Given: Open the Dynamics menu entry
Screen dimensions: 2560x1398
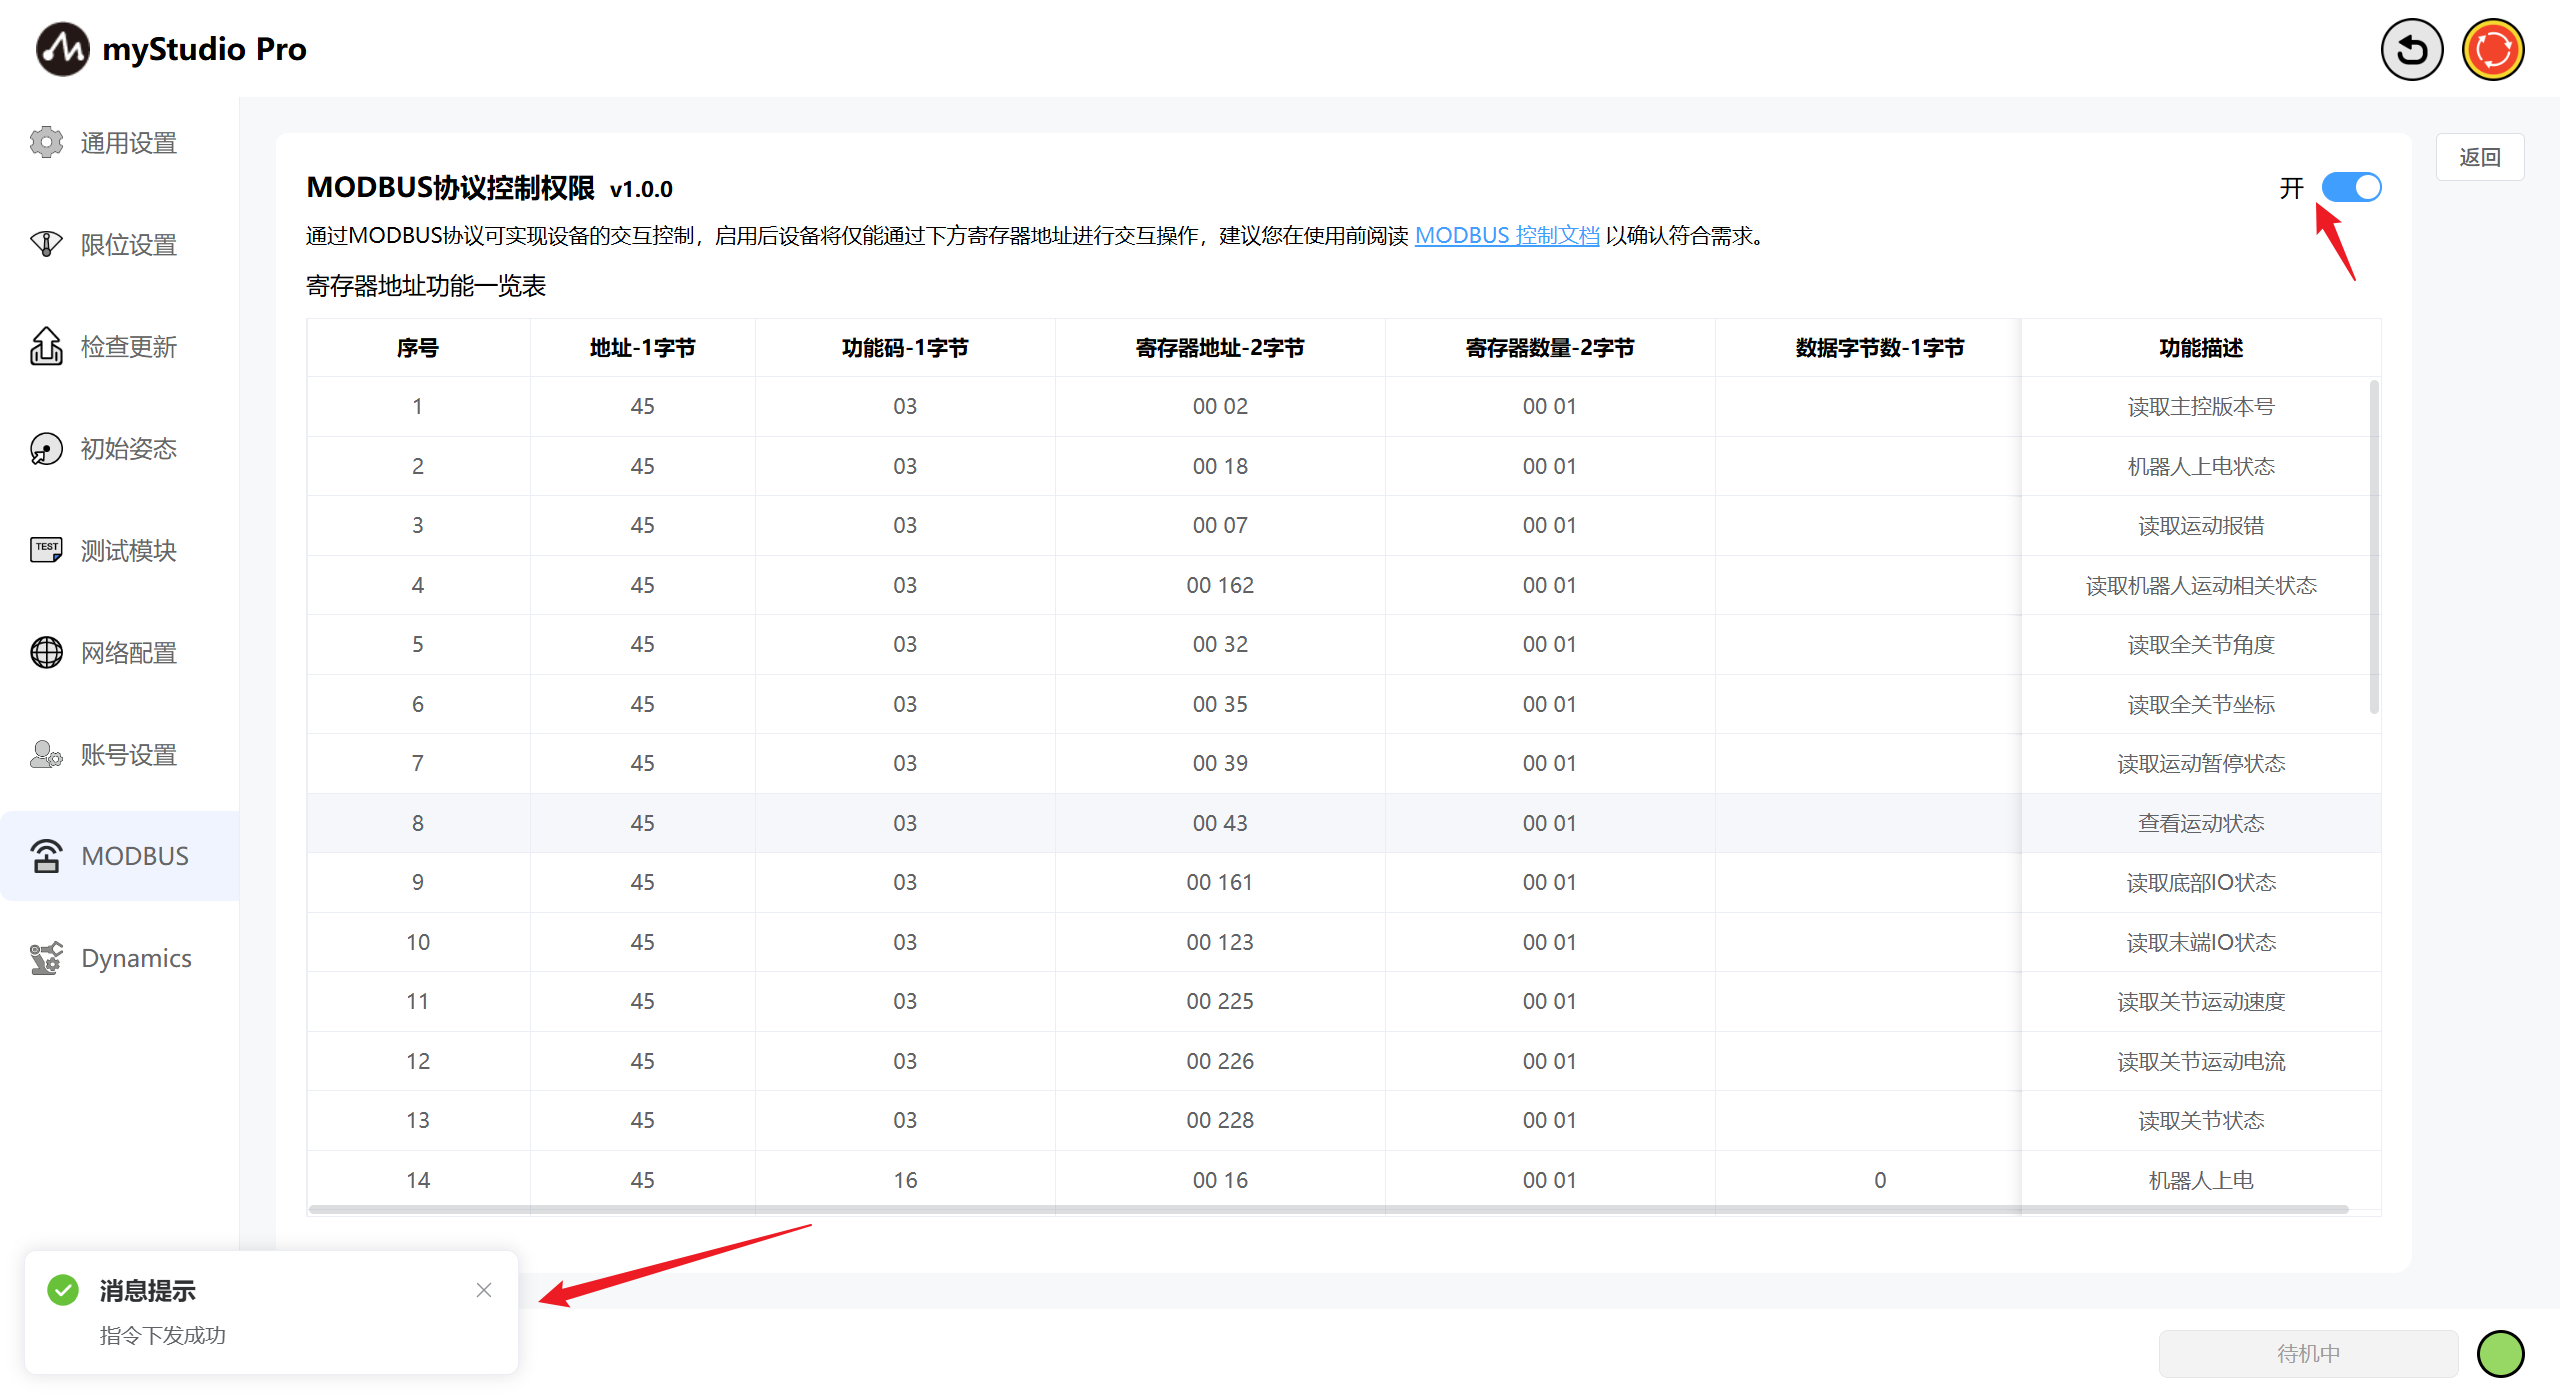Looking at the screenshot, I should tap(136, 958).
